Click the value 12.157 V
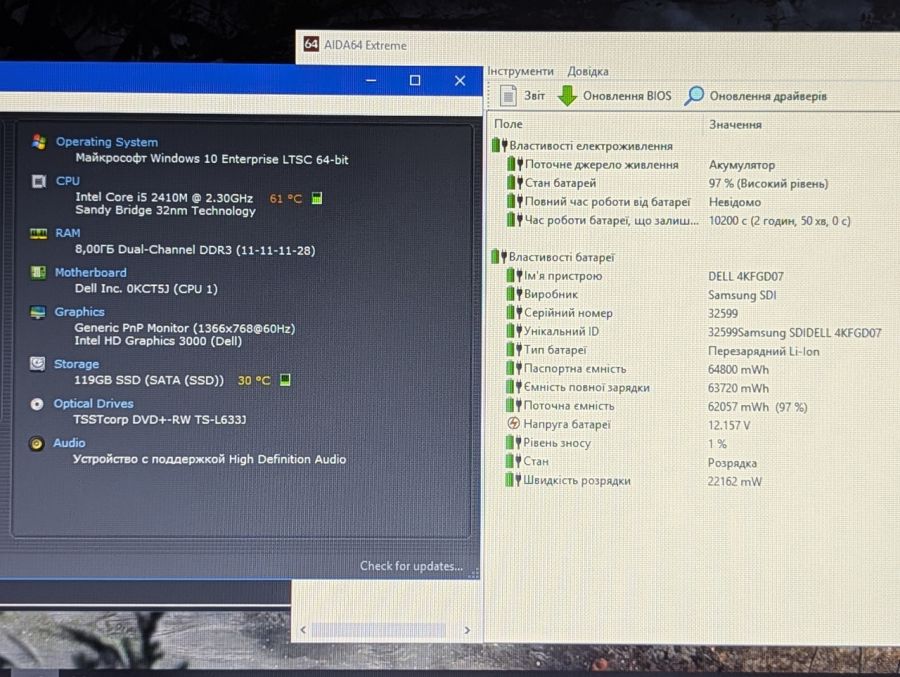The width and height of the screenshot is (900, 677). point(729,425)
